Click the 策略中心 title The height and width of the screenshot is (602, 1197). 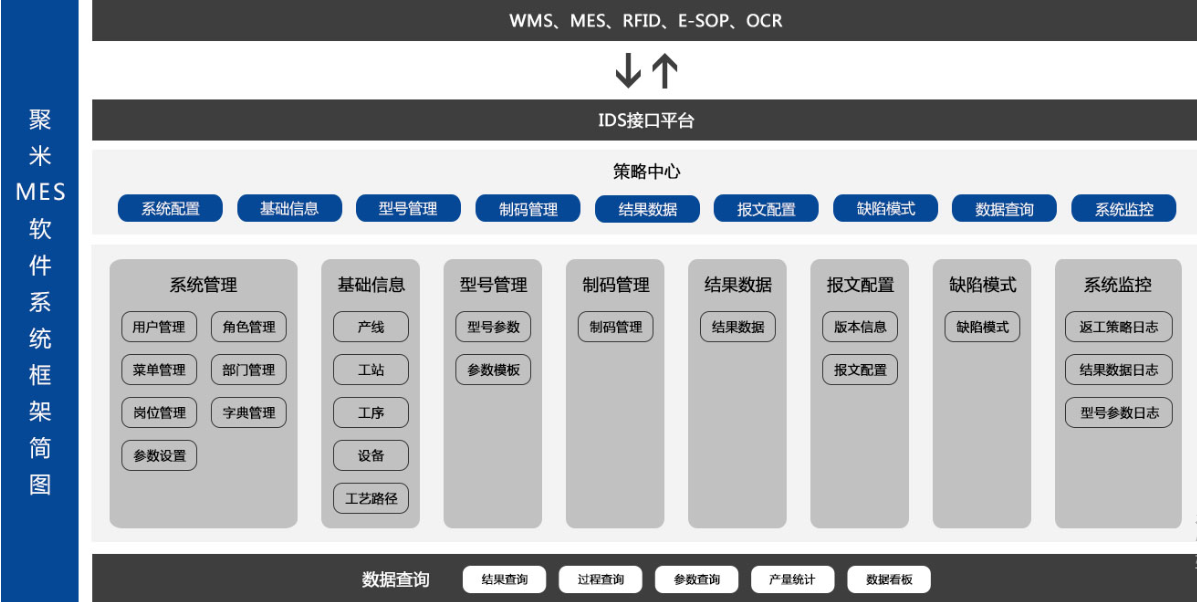tap(647, 172)
